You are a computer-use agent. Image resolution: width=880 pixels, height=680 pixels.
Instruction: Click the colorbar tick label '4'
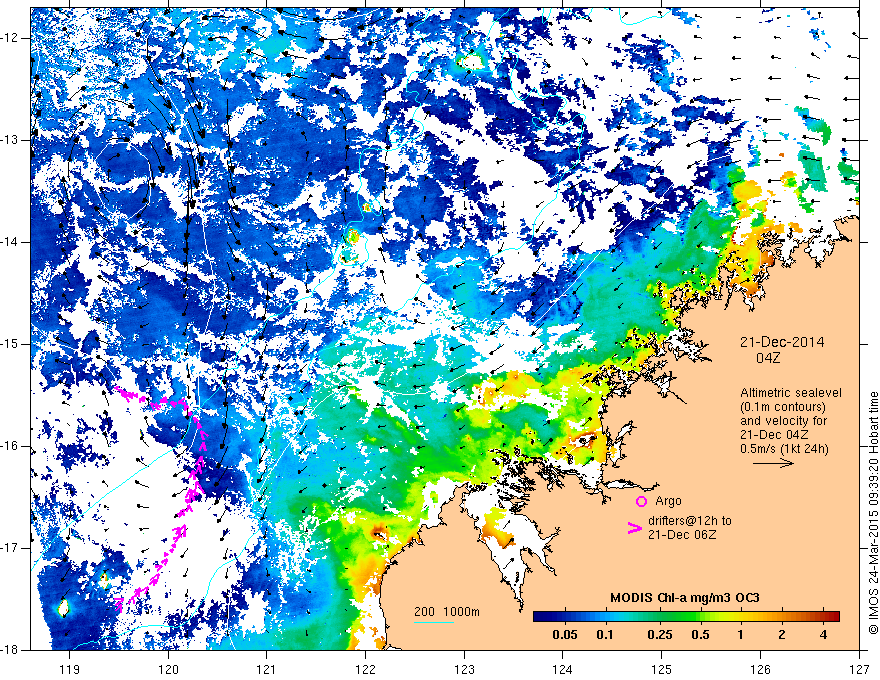coord(823,635)
